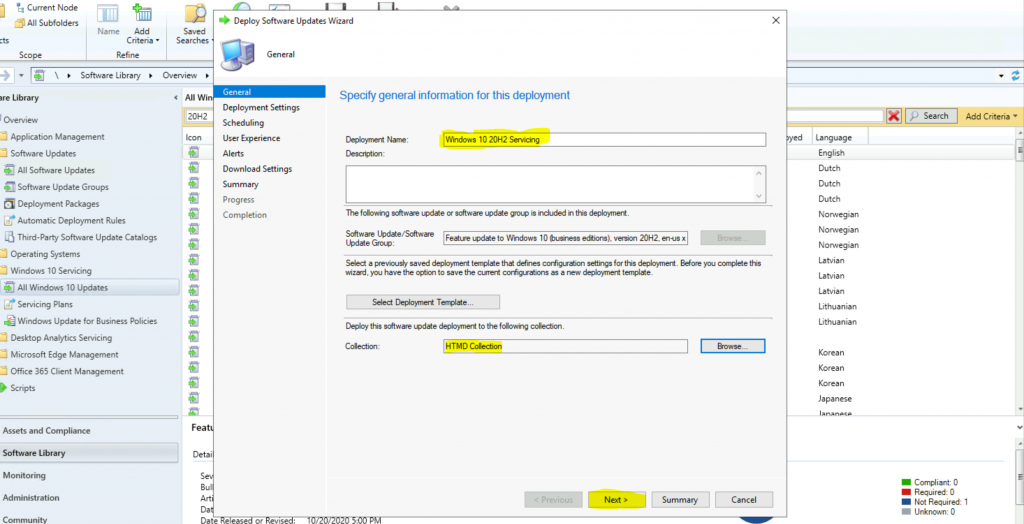
Task: Open Third-Party Software Update Catalogs node
Action: click(87, 237)
